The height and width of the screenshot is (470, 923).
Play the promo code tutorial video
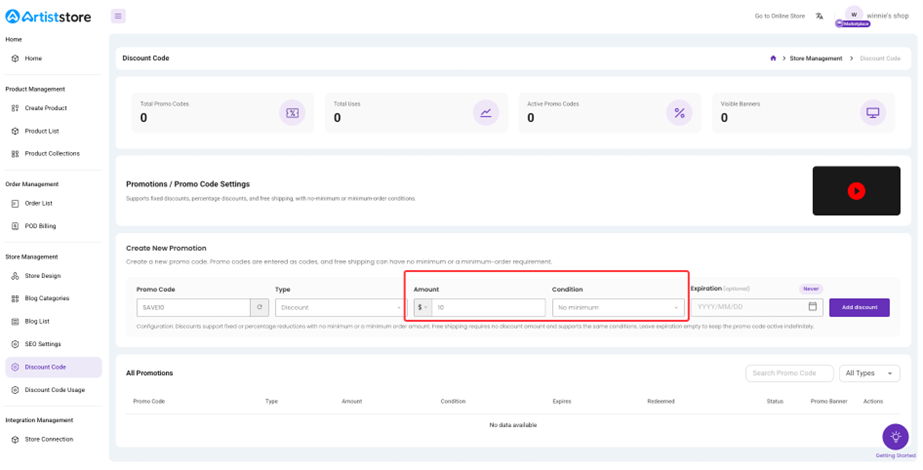(856, 191)
